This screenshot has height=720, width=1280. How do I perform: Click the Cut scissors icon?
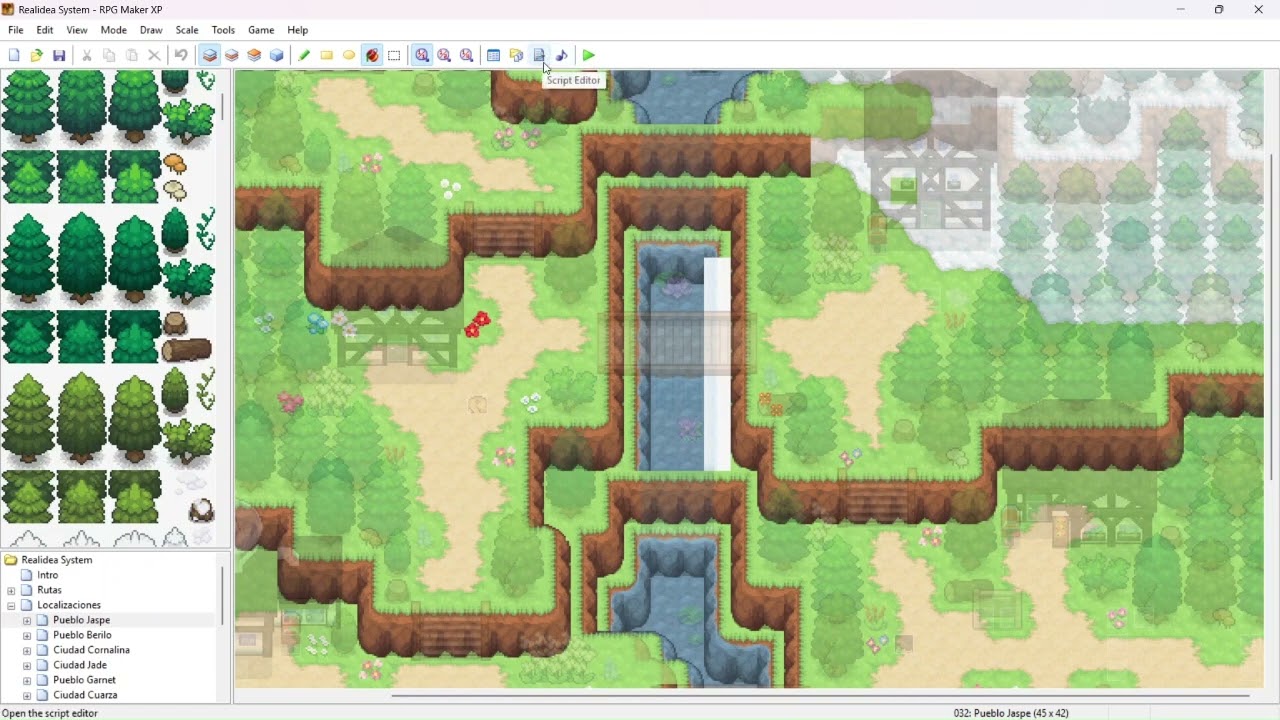(x=86, y=56)
